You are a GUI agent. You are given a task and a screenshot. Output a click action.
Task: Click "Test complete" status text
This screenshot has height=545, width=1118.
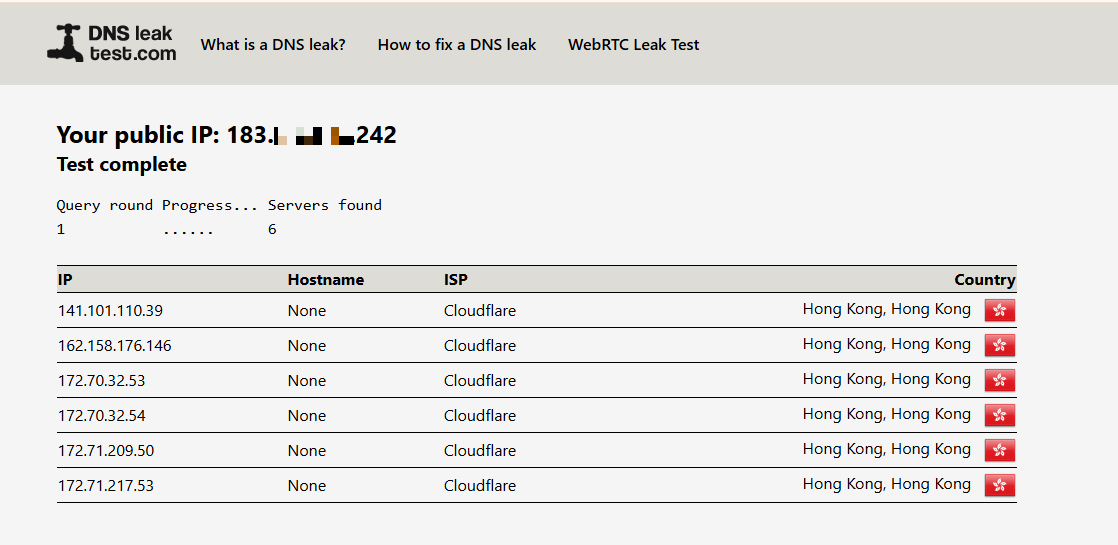(122, 165)
